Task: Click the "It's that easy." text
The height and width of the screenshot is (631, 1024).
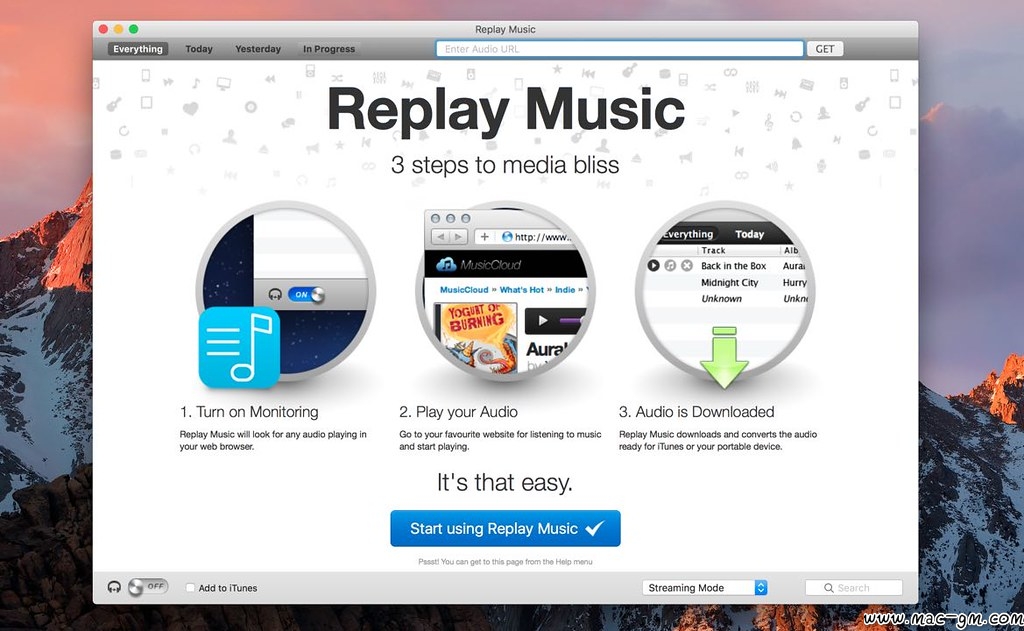Action: tap(505, 483)
